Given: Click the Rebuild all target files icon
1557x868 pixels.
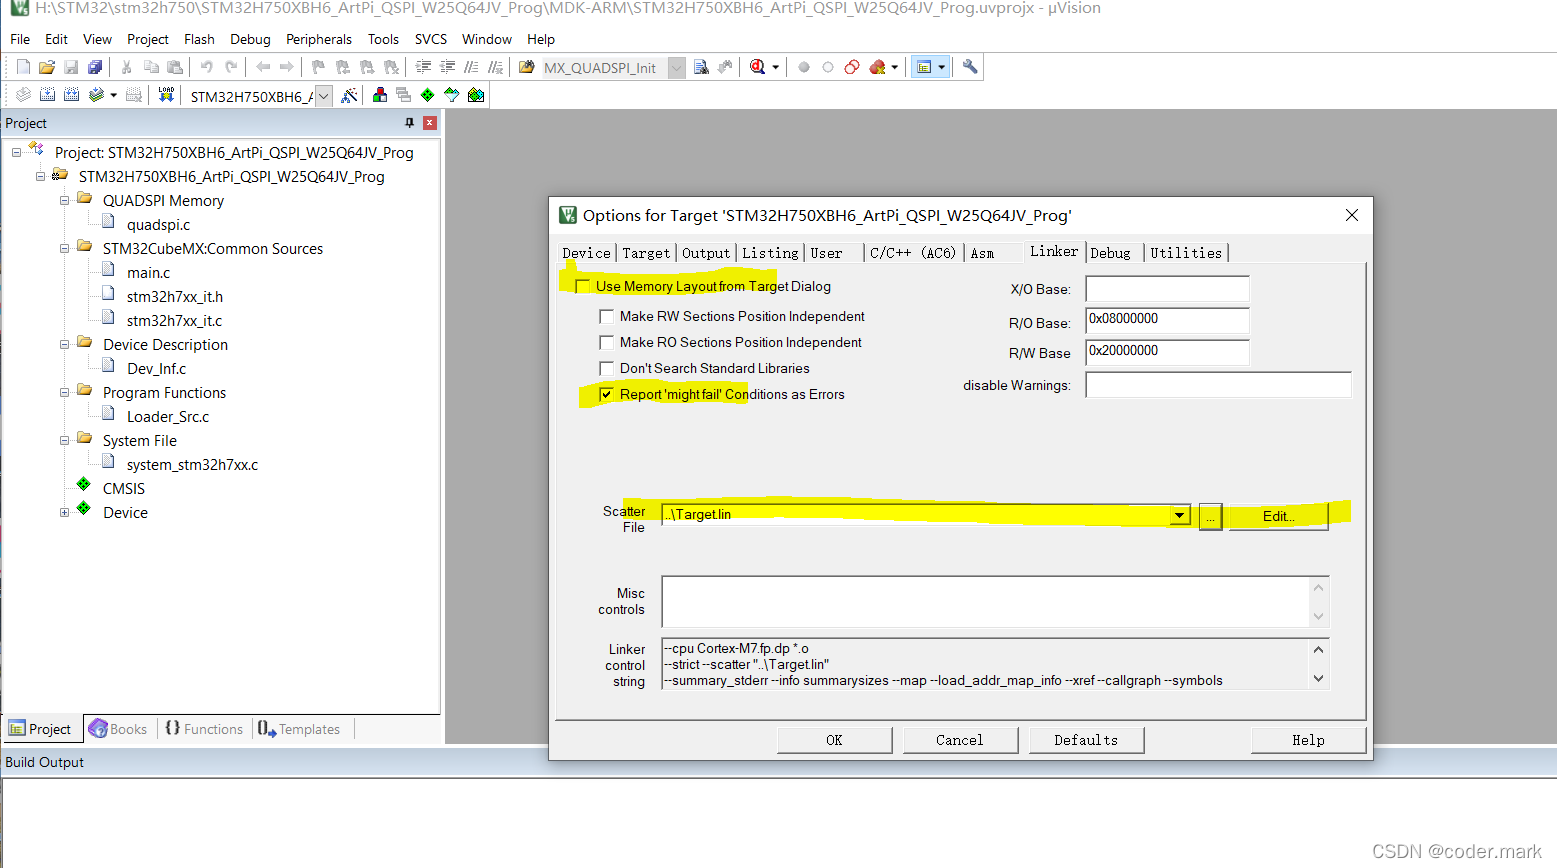Looking at the screenshot, I should (x=71, y=95).
